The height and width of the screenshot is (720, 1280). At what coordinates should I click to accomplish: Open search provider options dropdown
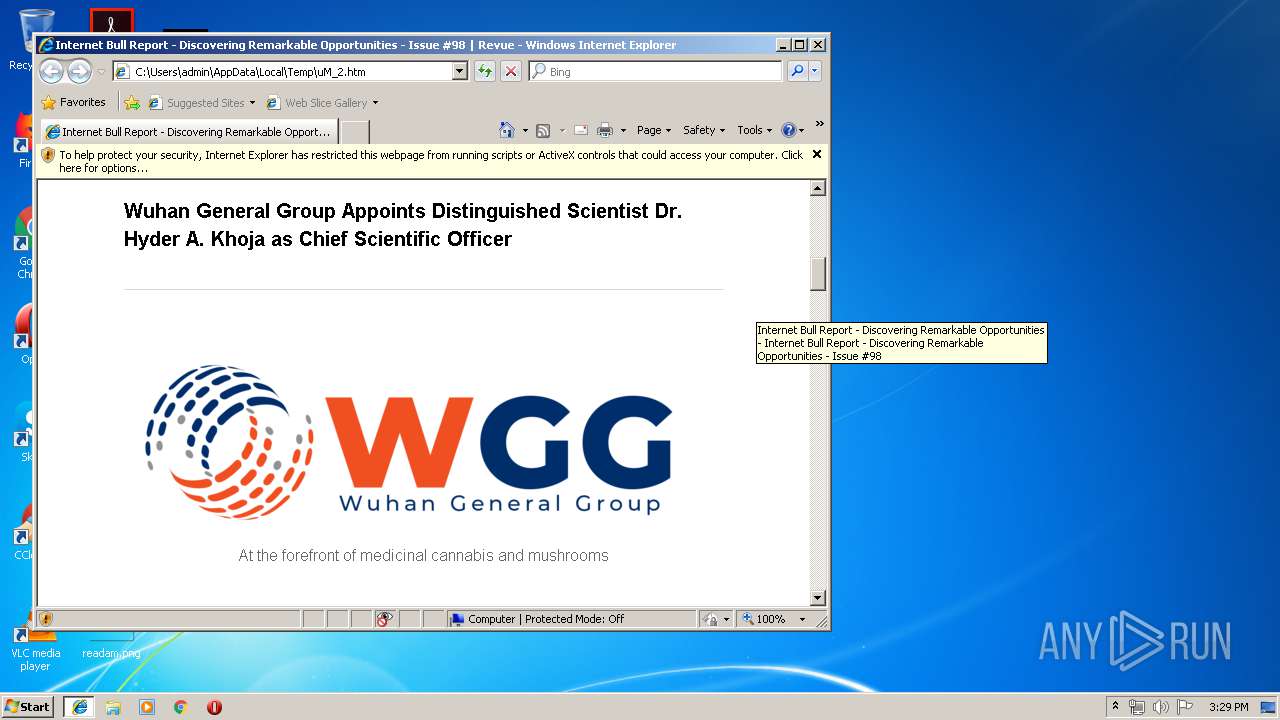click(x=815, y=72)
